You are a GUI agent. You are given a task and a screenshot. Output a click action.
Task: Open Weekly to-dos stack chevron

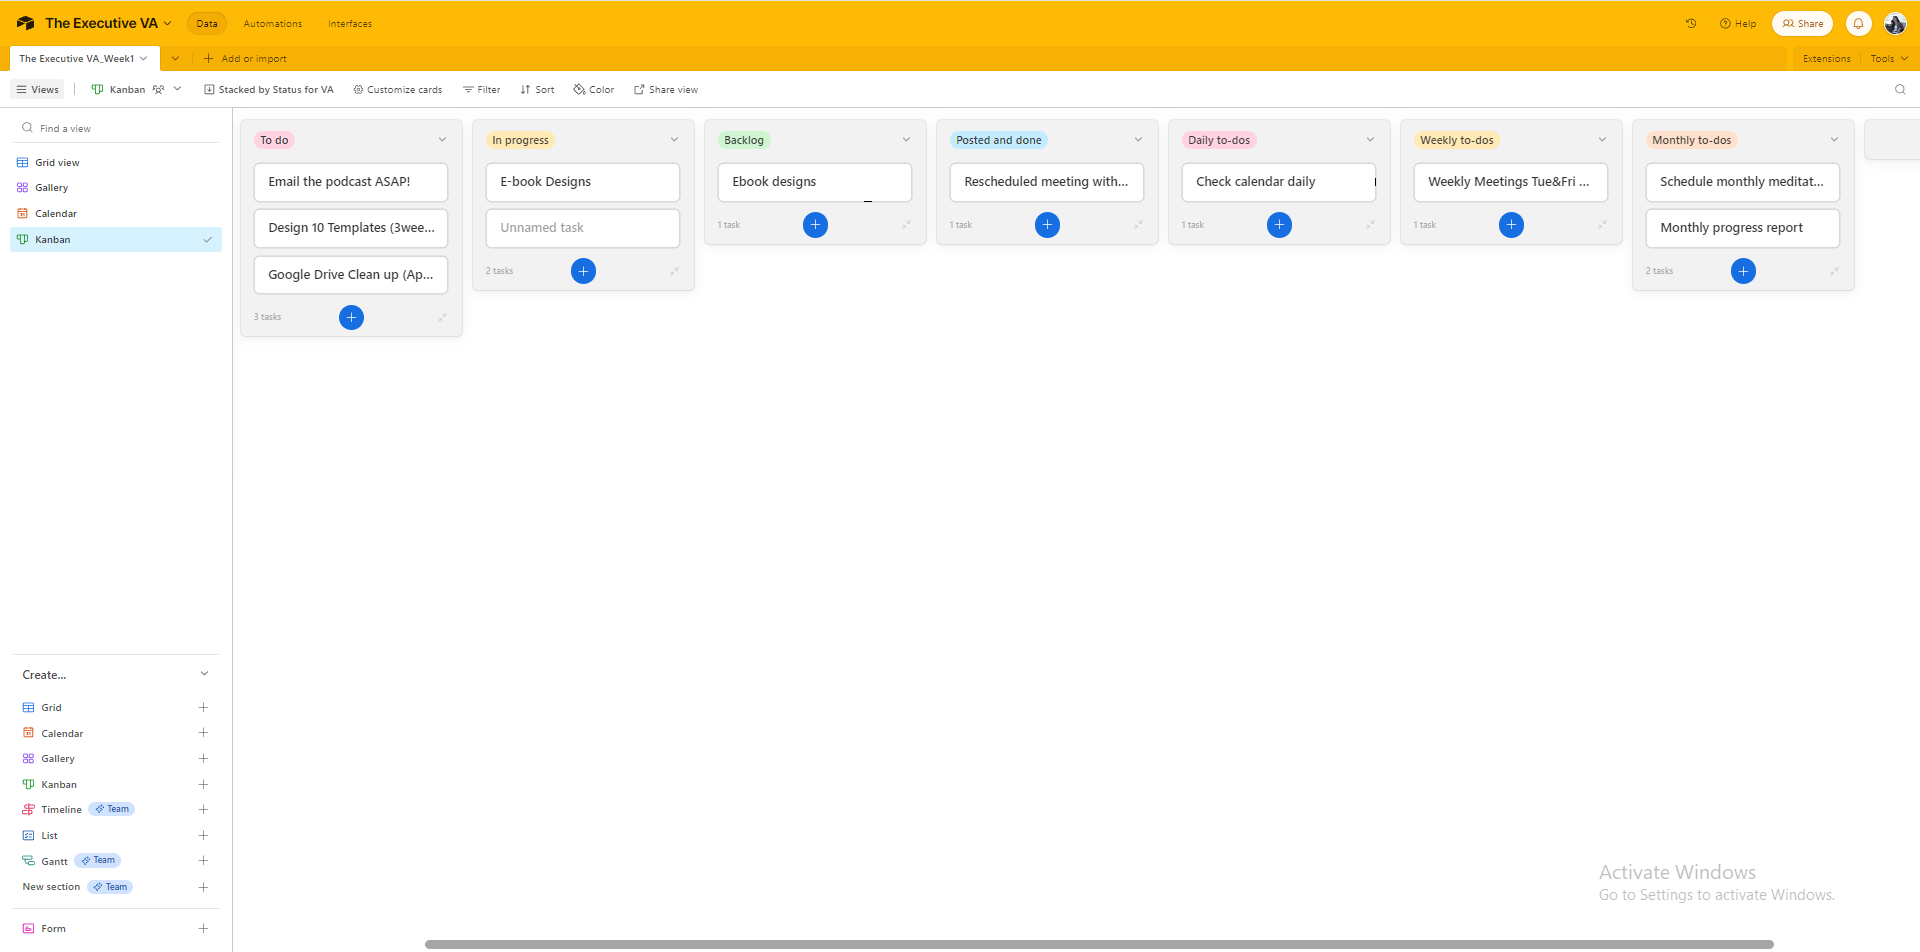click(x=1602, y=140)
